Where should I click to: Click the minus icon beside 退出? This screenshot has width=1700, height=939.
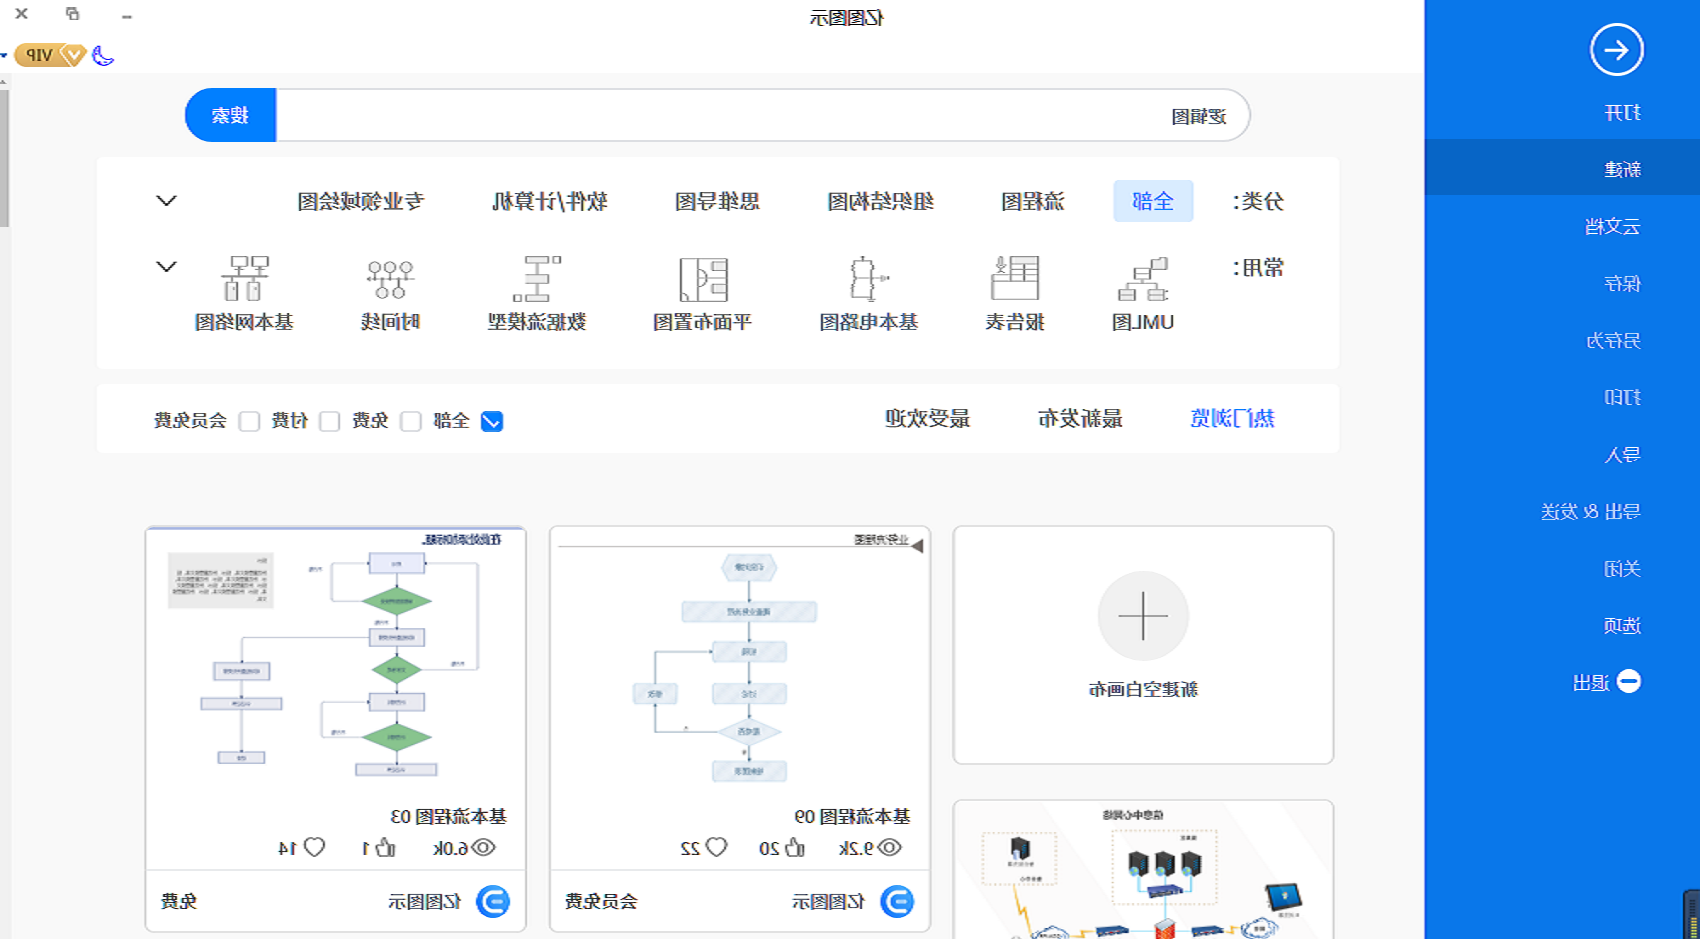pyautogui.click(x=1629, y=682)
